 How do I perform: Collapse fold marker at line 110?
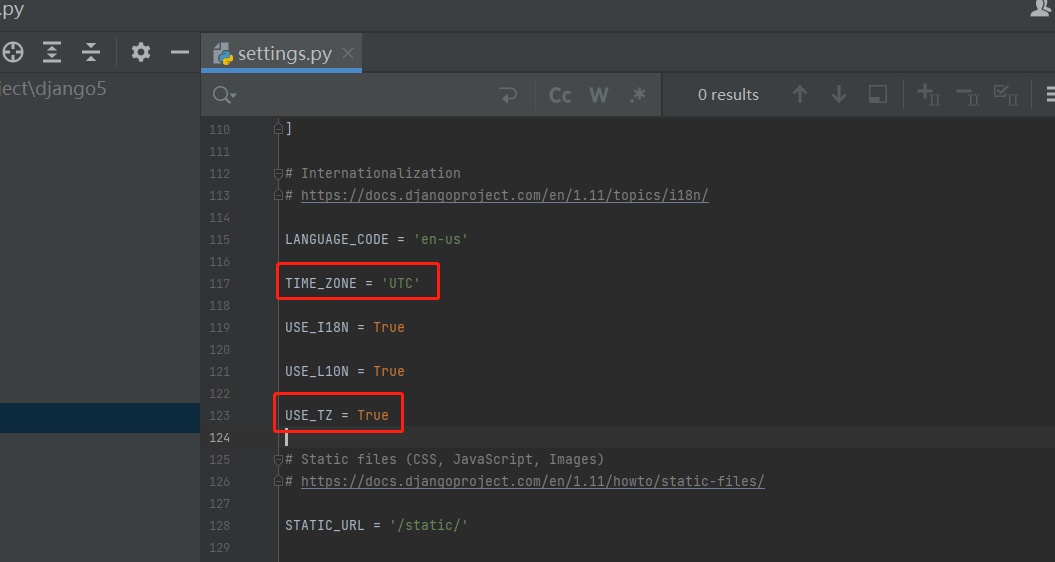[278, 129]
